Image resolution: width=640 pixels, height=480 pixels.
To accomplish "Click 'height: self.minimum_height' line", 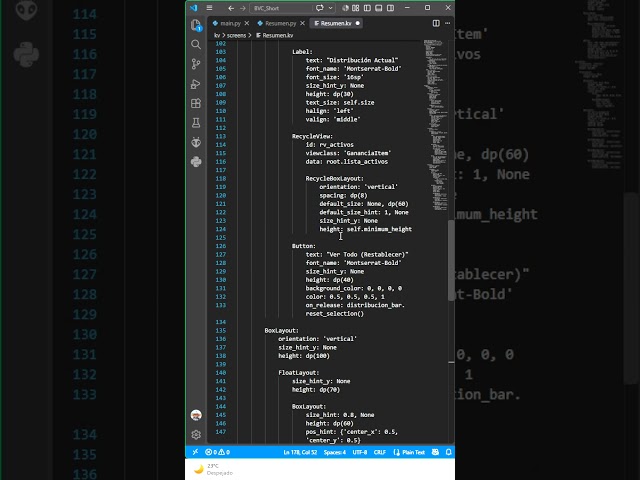I will point(365,229).
